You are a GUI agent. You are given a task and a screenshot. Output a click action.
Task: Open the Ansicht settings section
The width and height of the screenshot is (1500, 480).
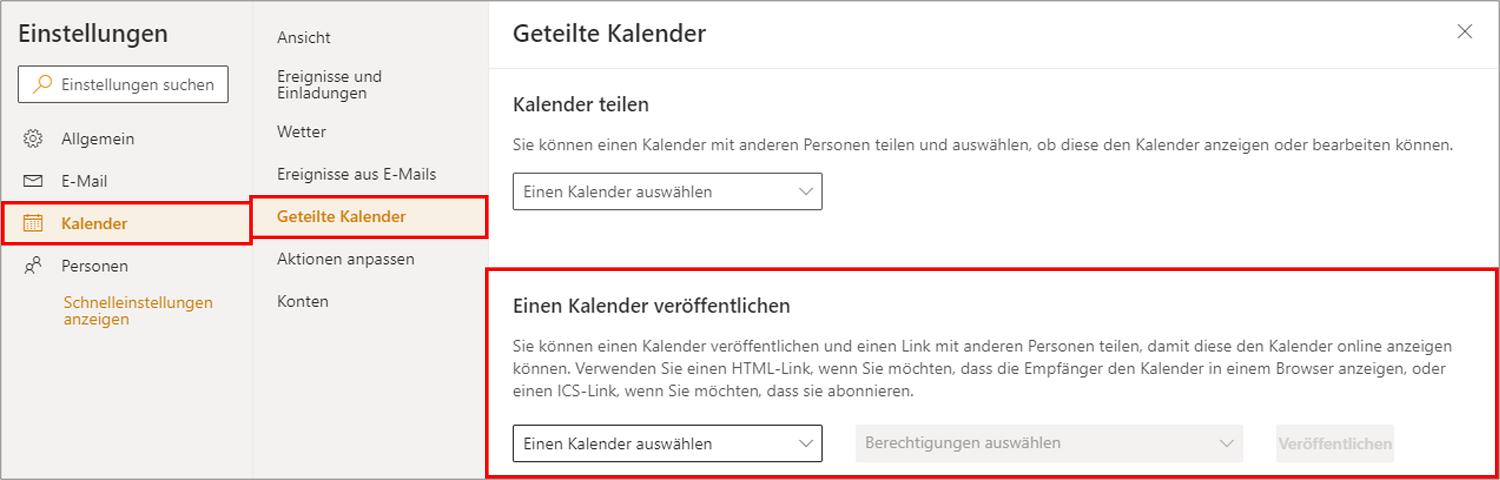point(304,38)
